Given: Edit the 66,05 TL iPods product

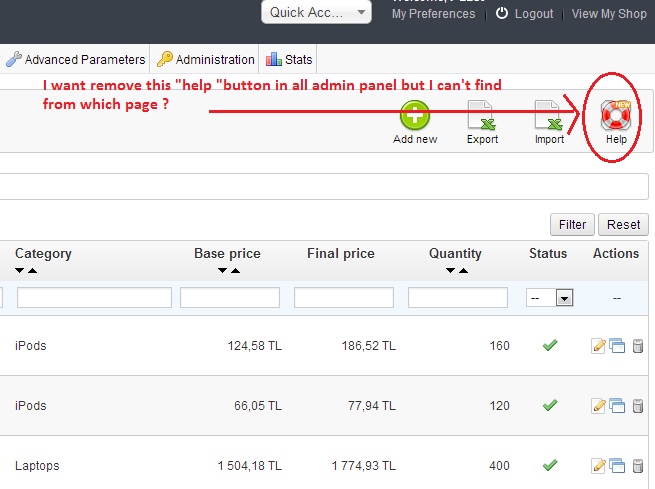Looking at the screenshot, I should pyautogui.click(x=598, y=405).
